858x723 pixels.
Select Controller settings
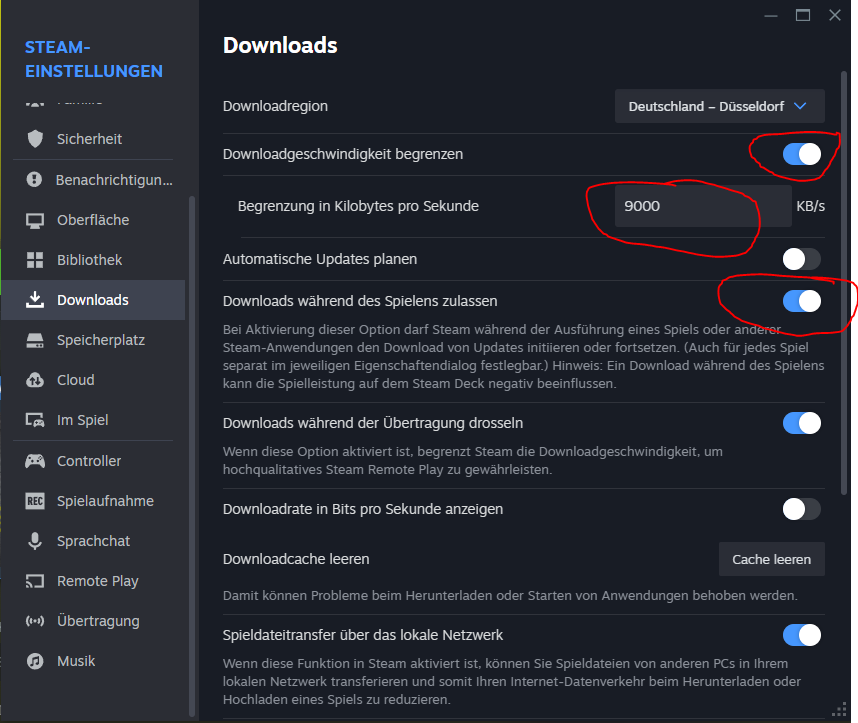coord(93,461)
